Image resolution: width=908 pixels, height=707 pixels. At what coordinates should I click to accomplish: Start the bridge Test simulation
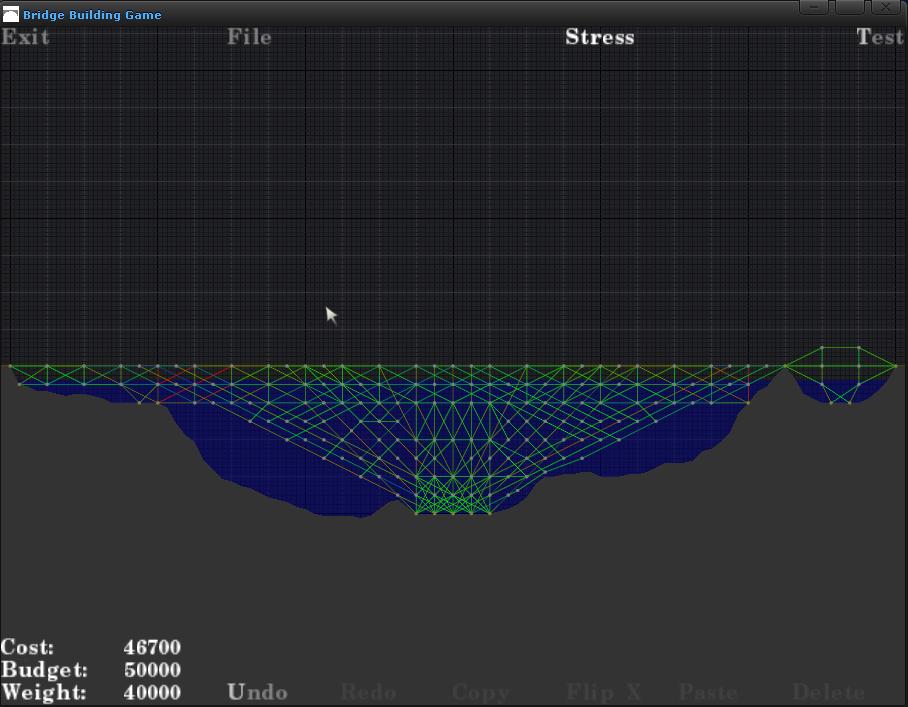click(879, 37)
